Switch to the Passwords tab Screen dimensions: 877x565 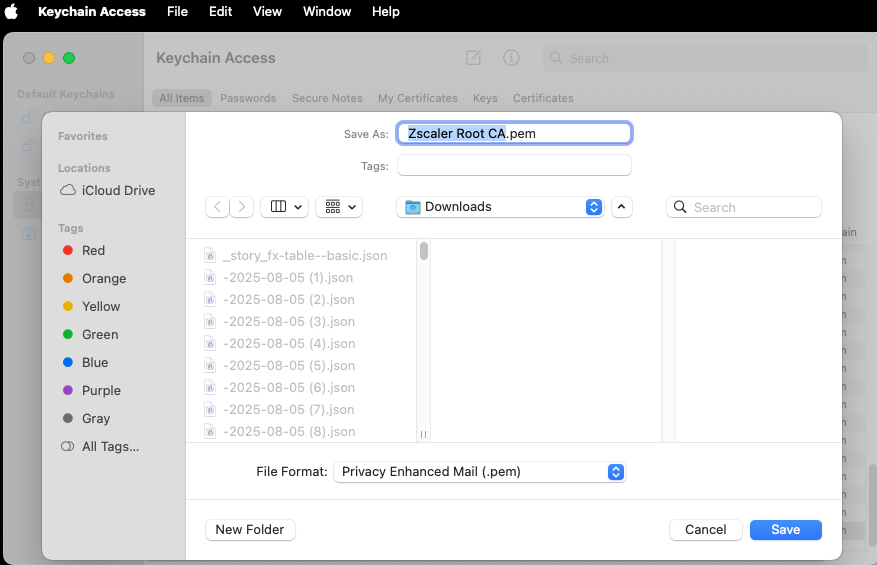click(x=248, y=98)
